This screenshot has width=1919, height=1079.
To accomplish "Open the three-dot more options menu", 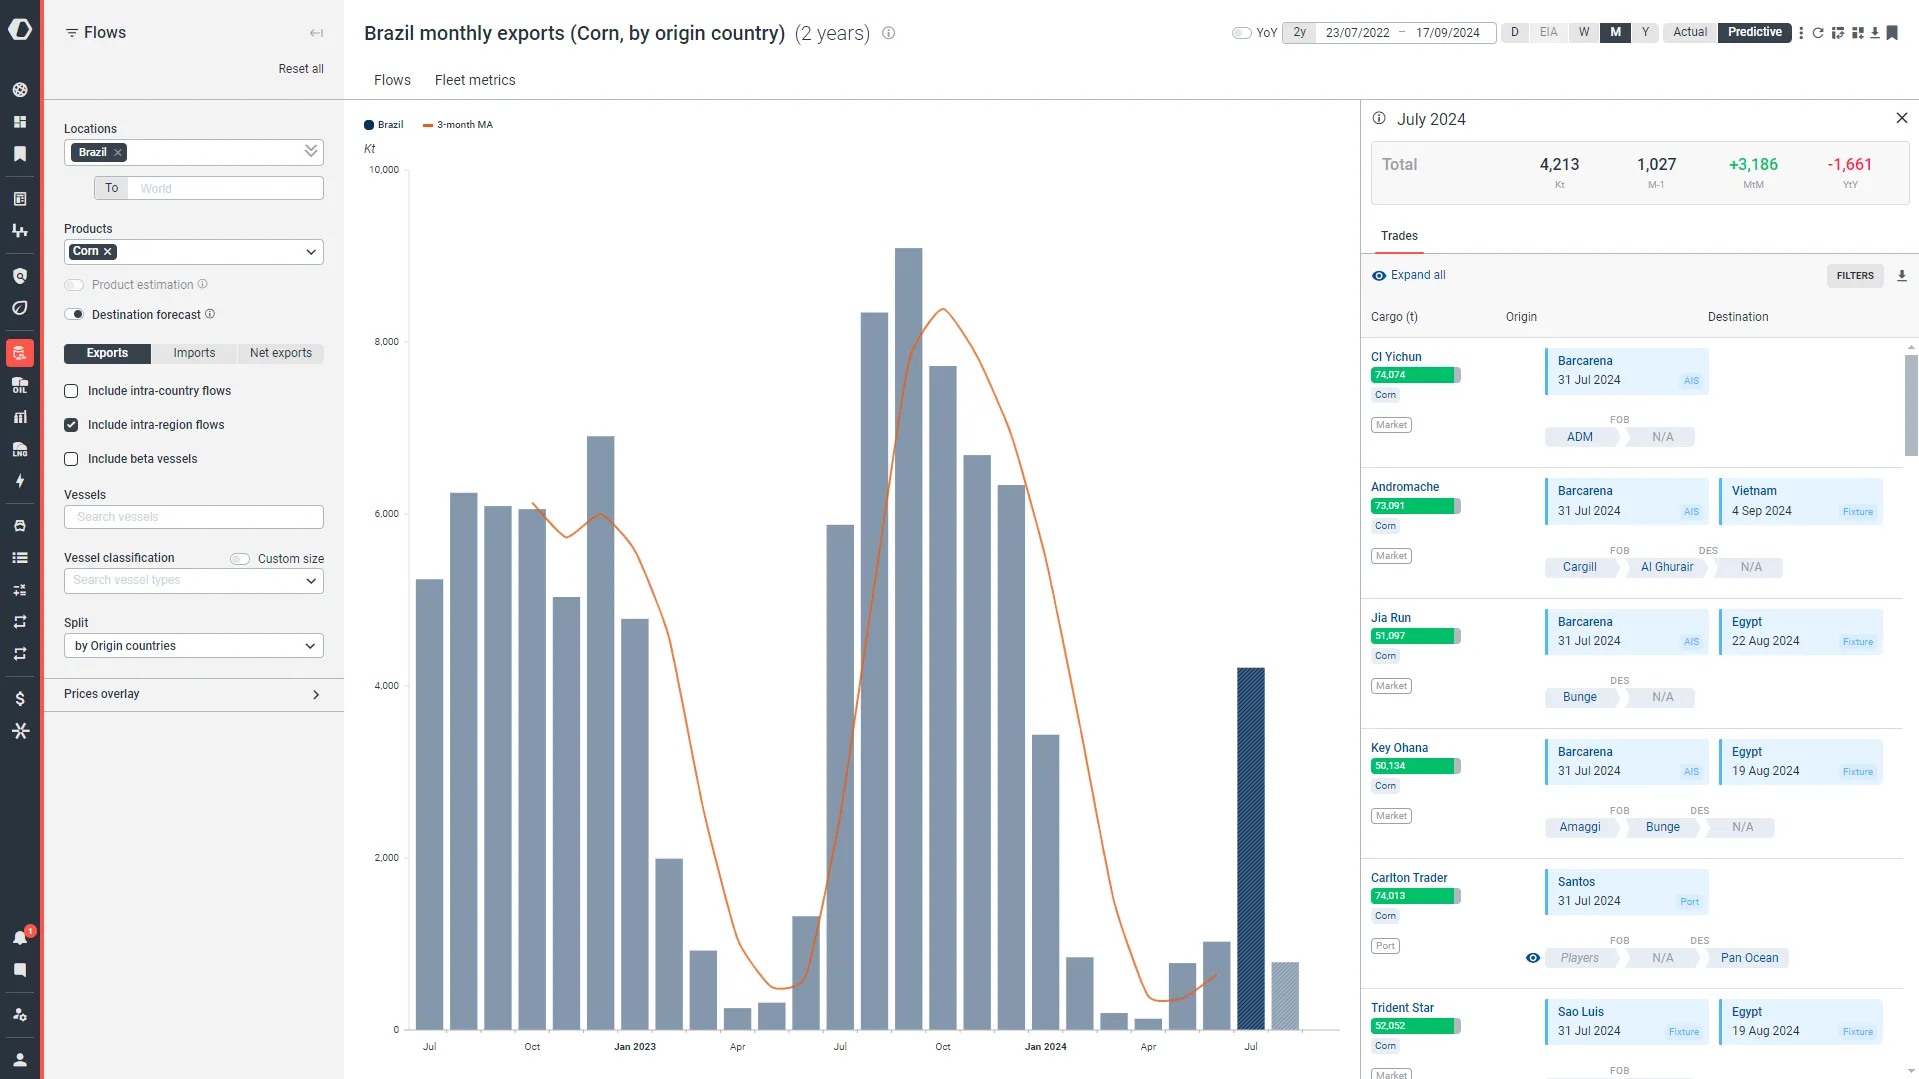I will click(x=1801, y=33).
